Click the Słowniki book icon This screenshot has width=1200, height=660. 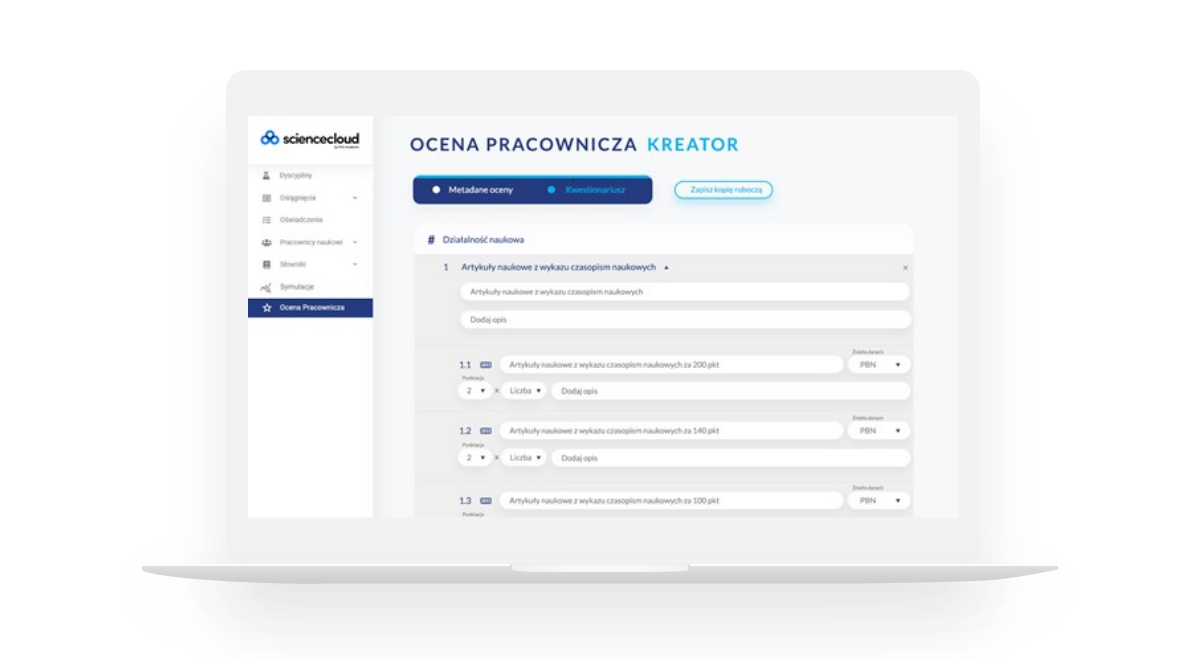(x=266, y=264)
